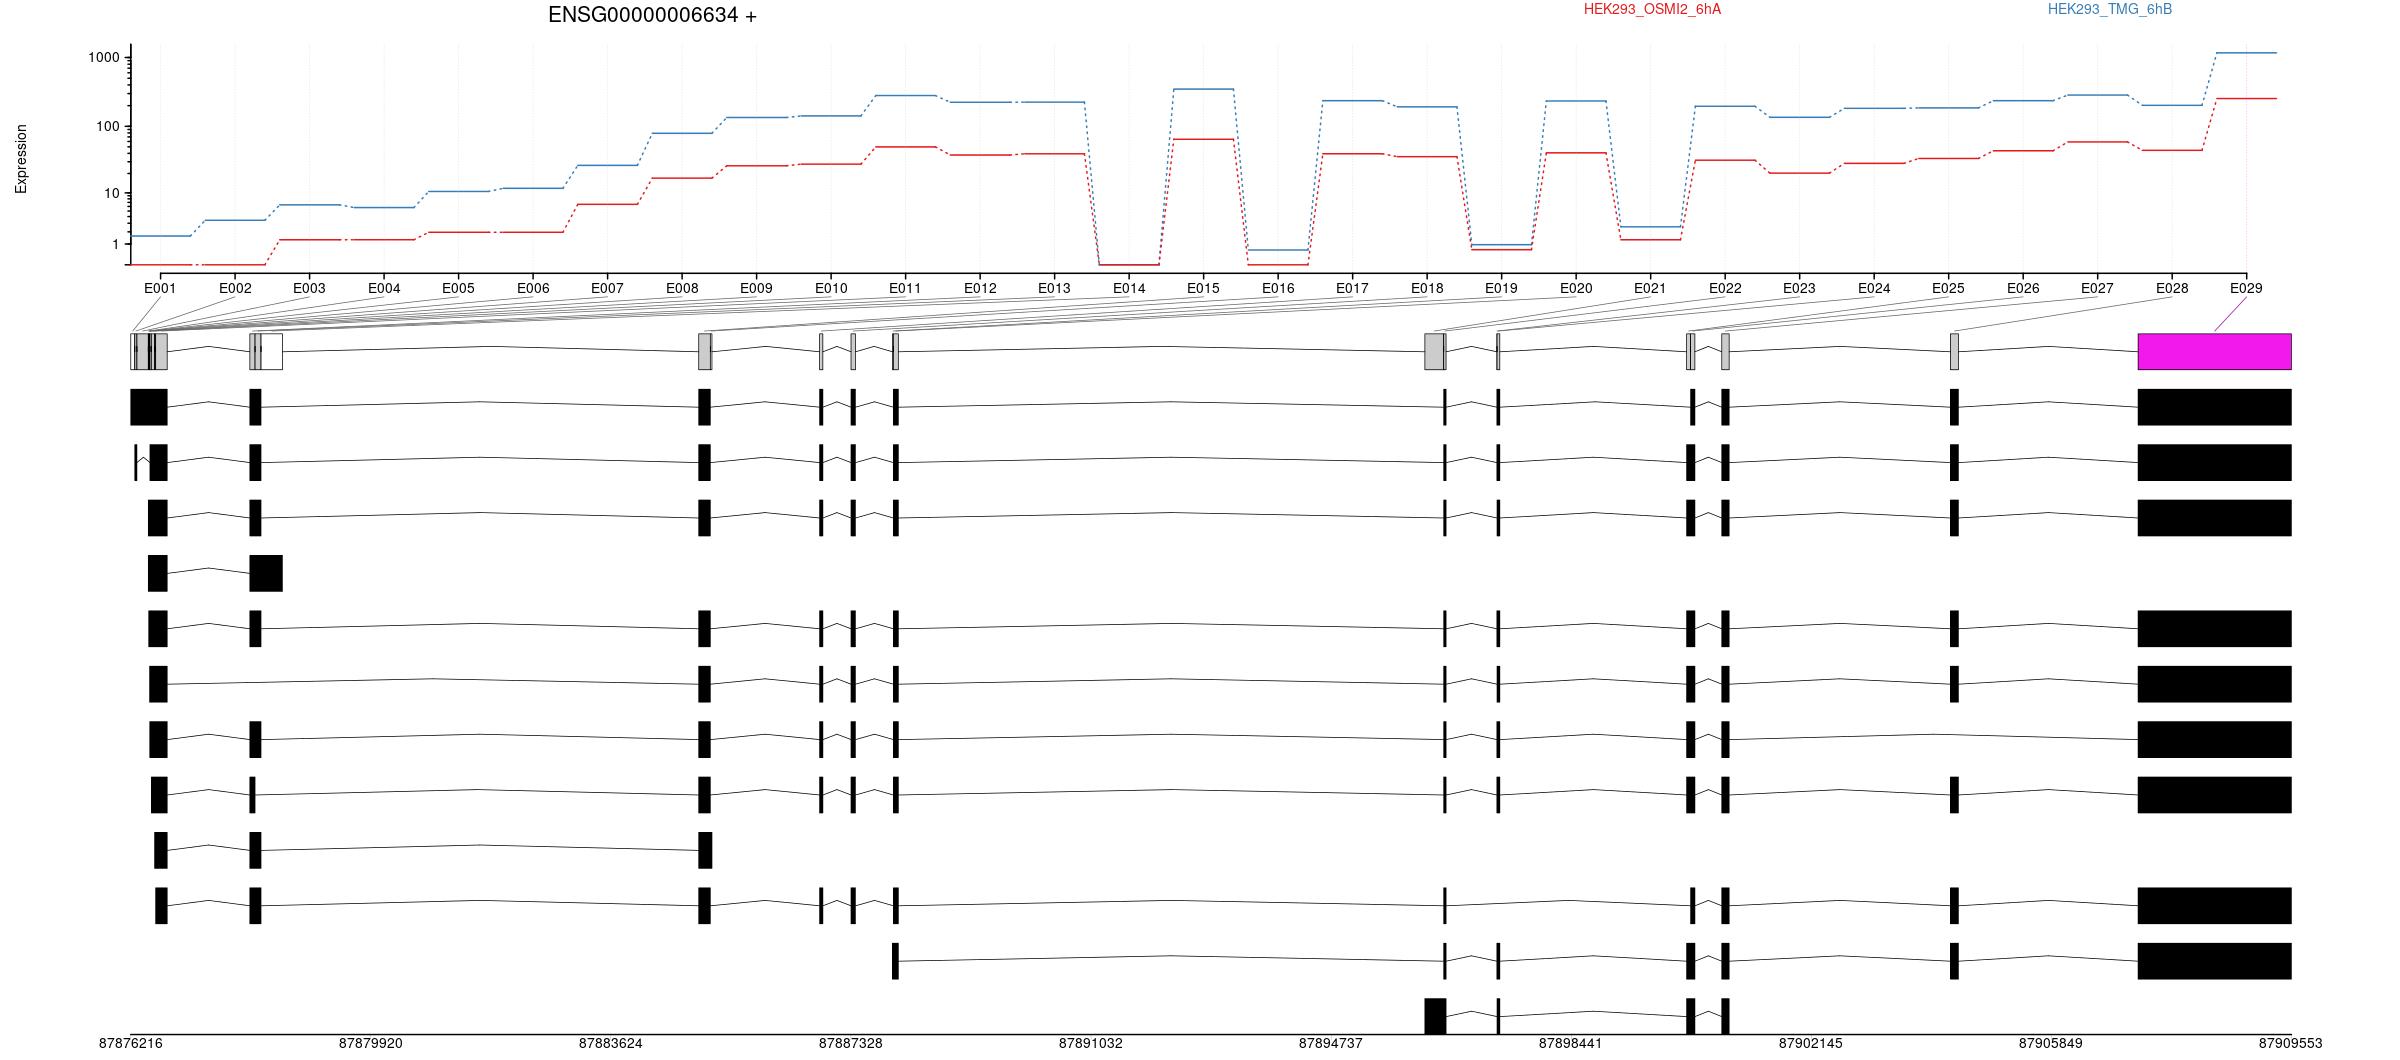The width and height of the screenshot is (2400, 1060).
Task: Click genomic coordinate 87898441
Action: [x=1570, y=1043]
